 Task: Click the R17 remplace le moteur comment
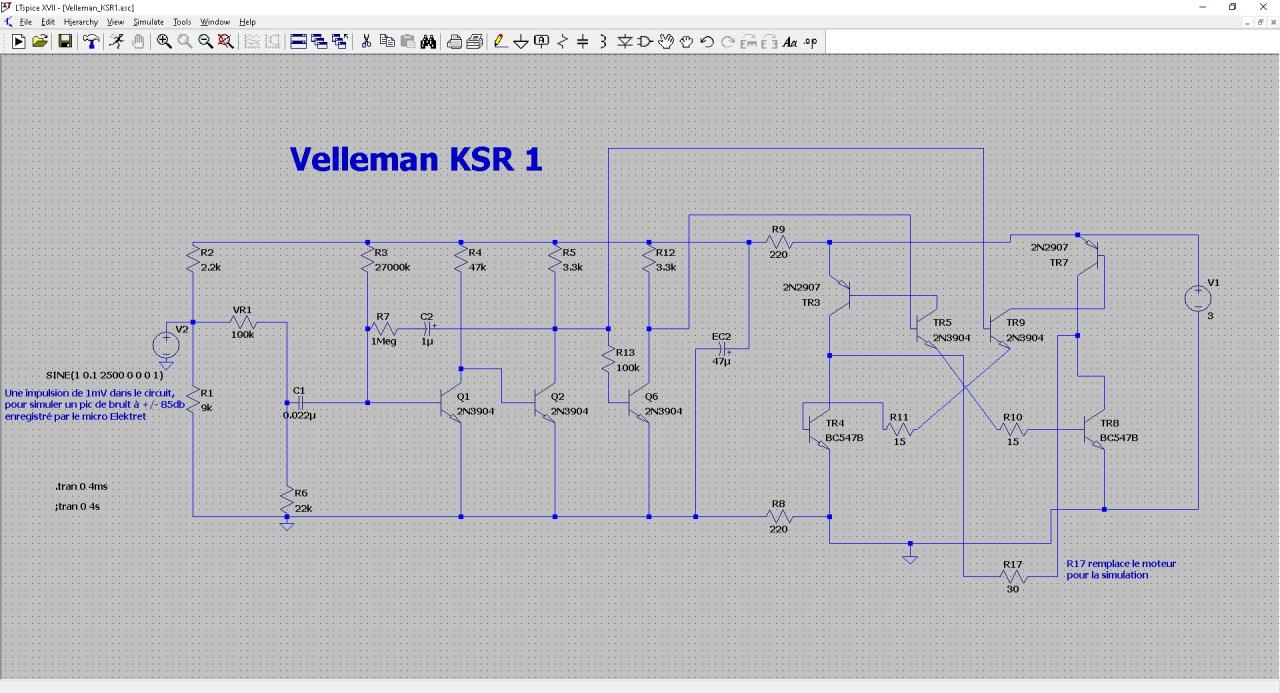(1121, 569)
